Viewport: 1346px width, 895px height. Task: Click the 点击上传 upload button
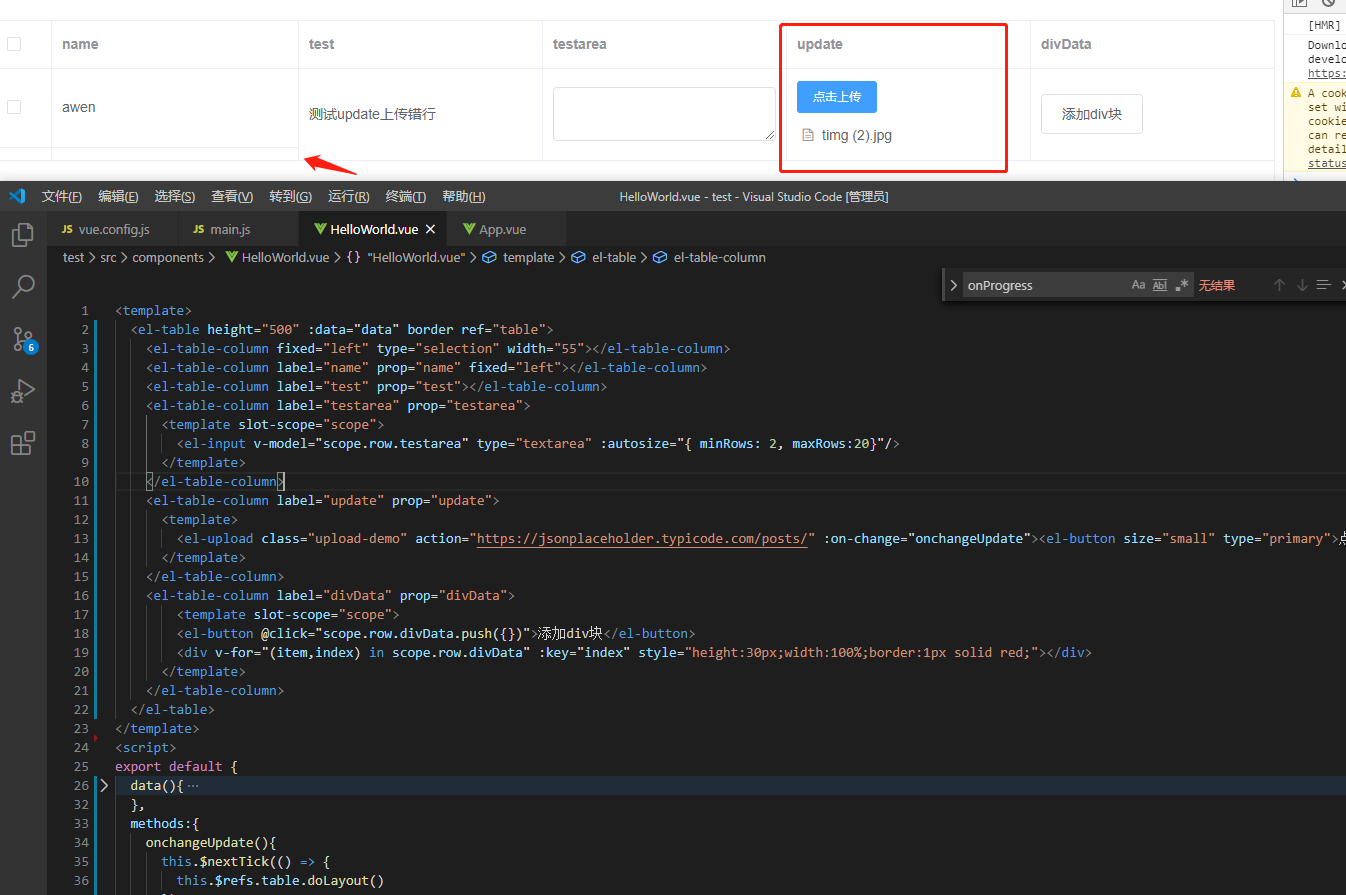[x=837, y=97]
